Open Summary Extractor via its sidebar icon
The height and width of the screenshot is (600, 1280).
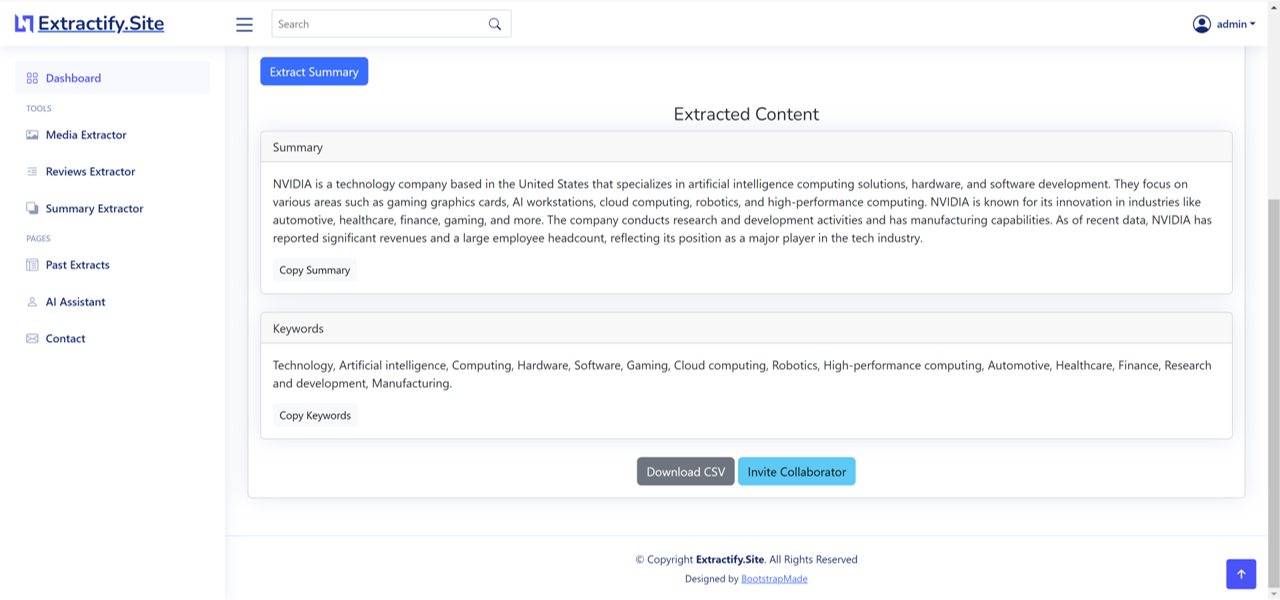[31, 208]
